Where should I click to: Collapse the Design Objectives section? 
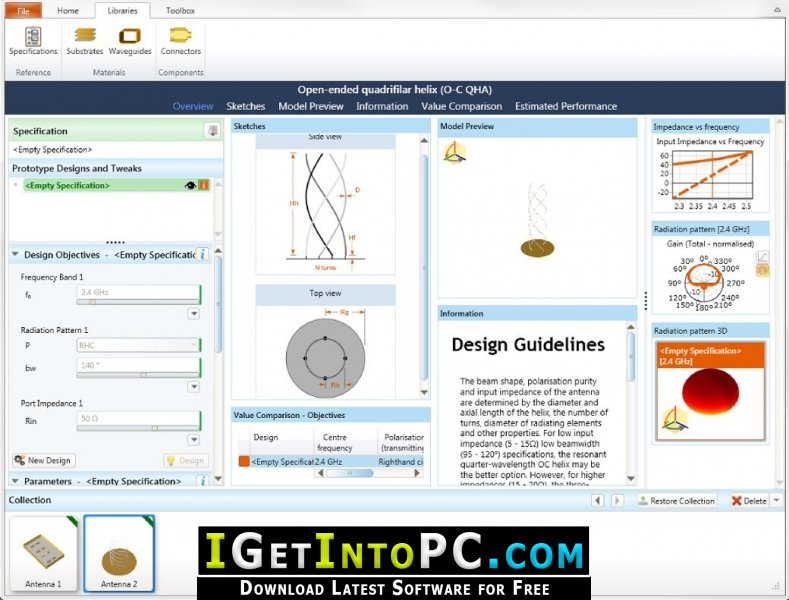(15, 254)
